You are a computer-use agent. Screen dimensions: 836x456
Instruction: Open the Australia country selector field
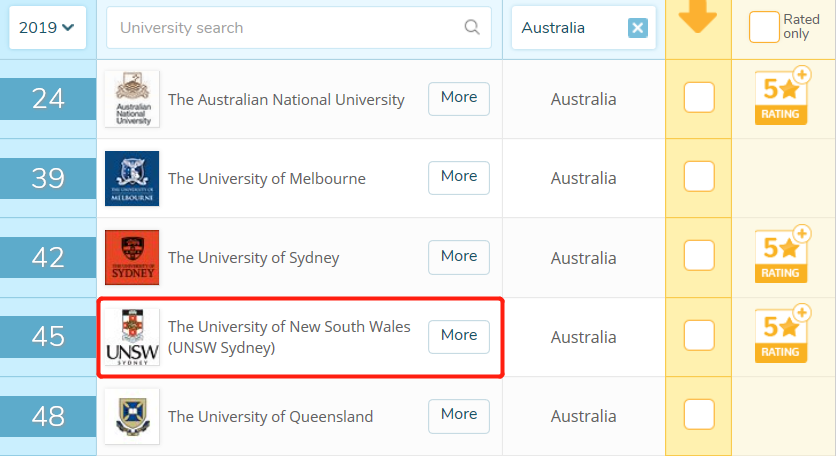click(583, 28)
